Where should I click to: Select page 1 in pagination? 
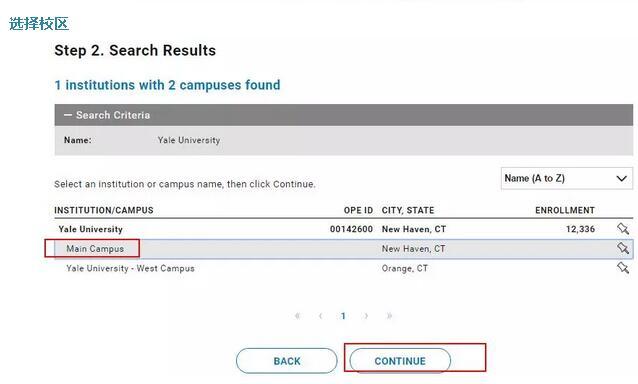click(x=343, y=316)
